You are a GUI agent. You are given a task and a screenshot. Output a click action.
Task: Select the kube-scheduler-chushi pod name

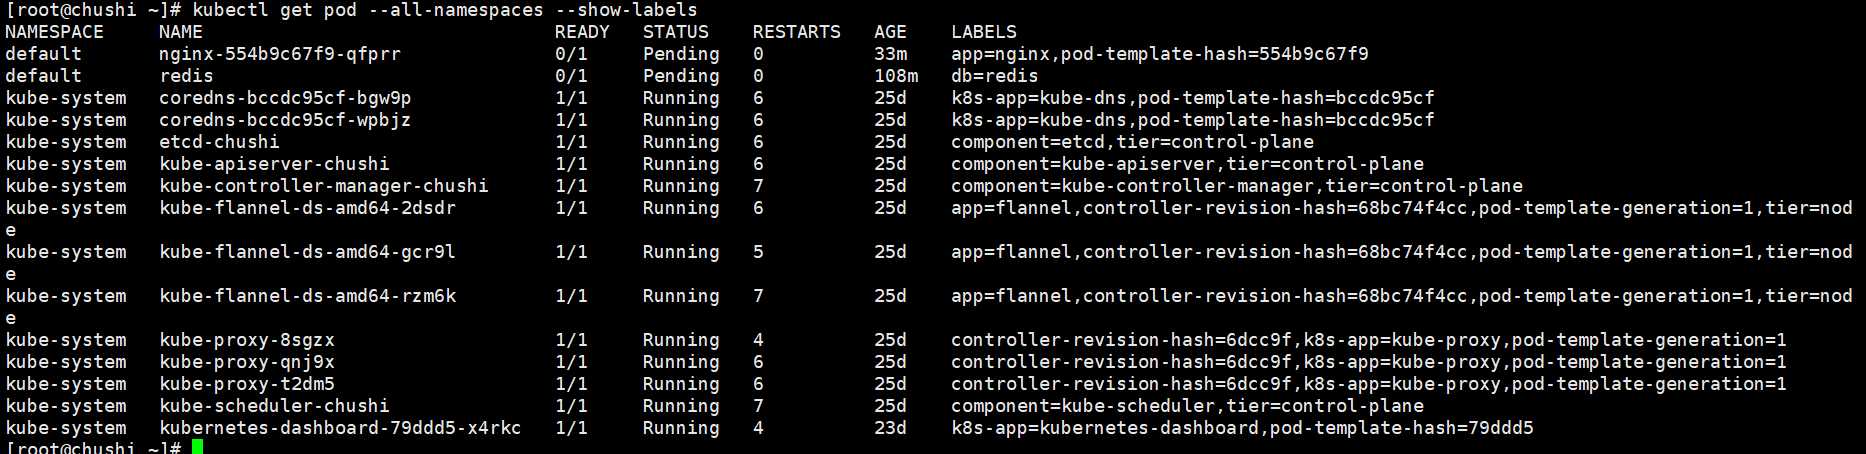[274, 406]
